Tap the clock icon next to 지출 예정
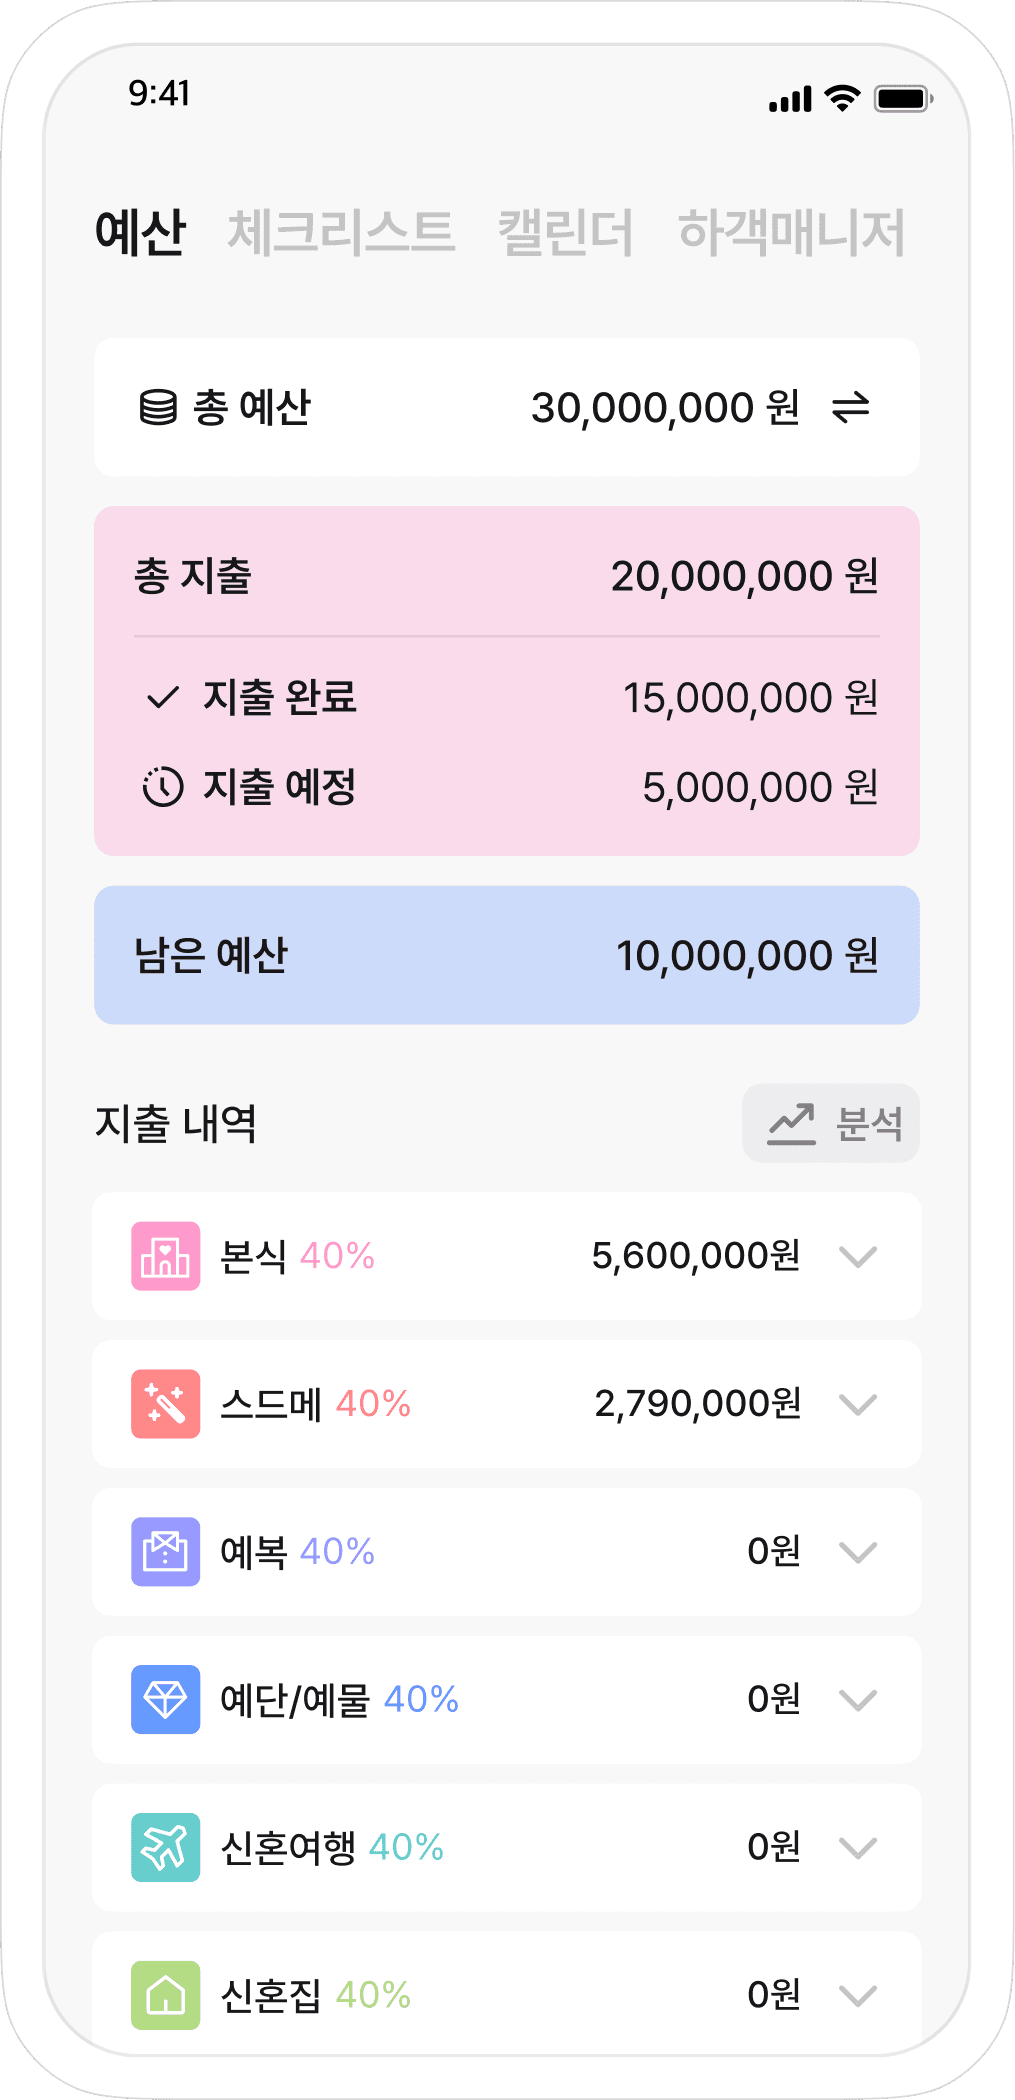The width and height of the screenshot is (1015, 2100). (x=162, y=787)
